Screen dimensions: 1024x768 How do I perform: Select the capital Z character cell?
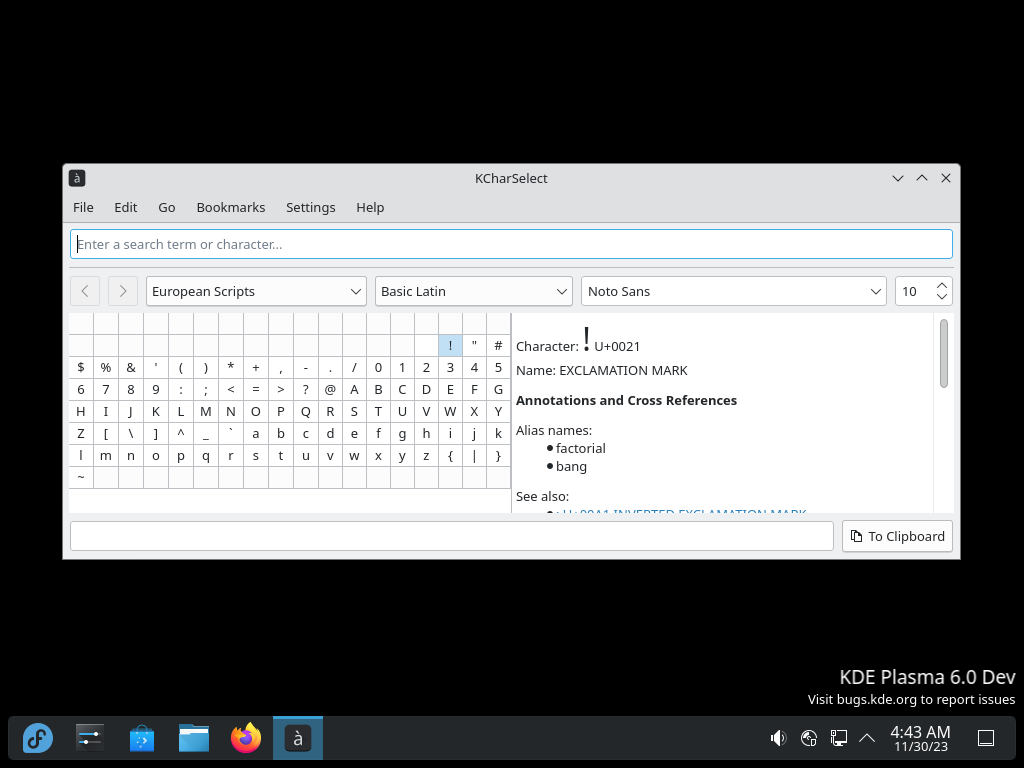pos(81,434)
